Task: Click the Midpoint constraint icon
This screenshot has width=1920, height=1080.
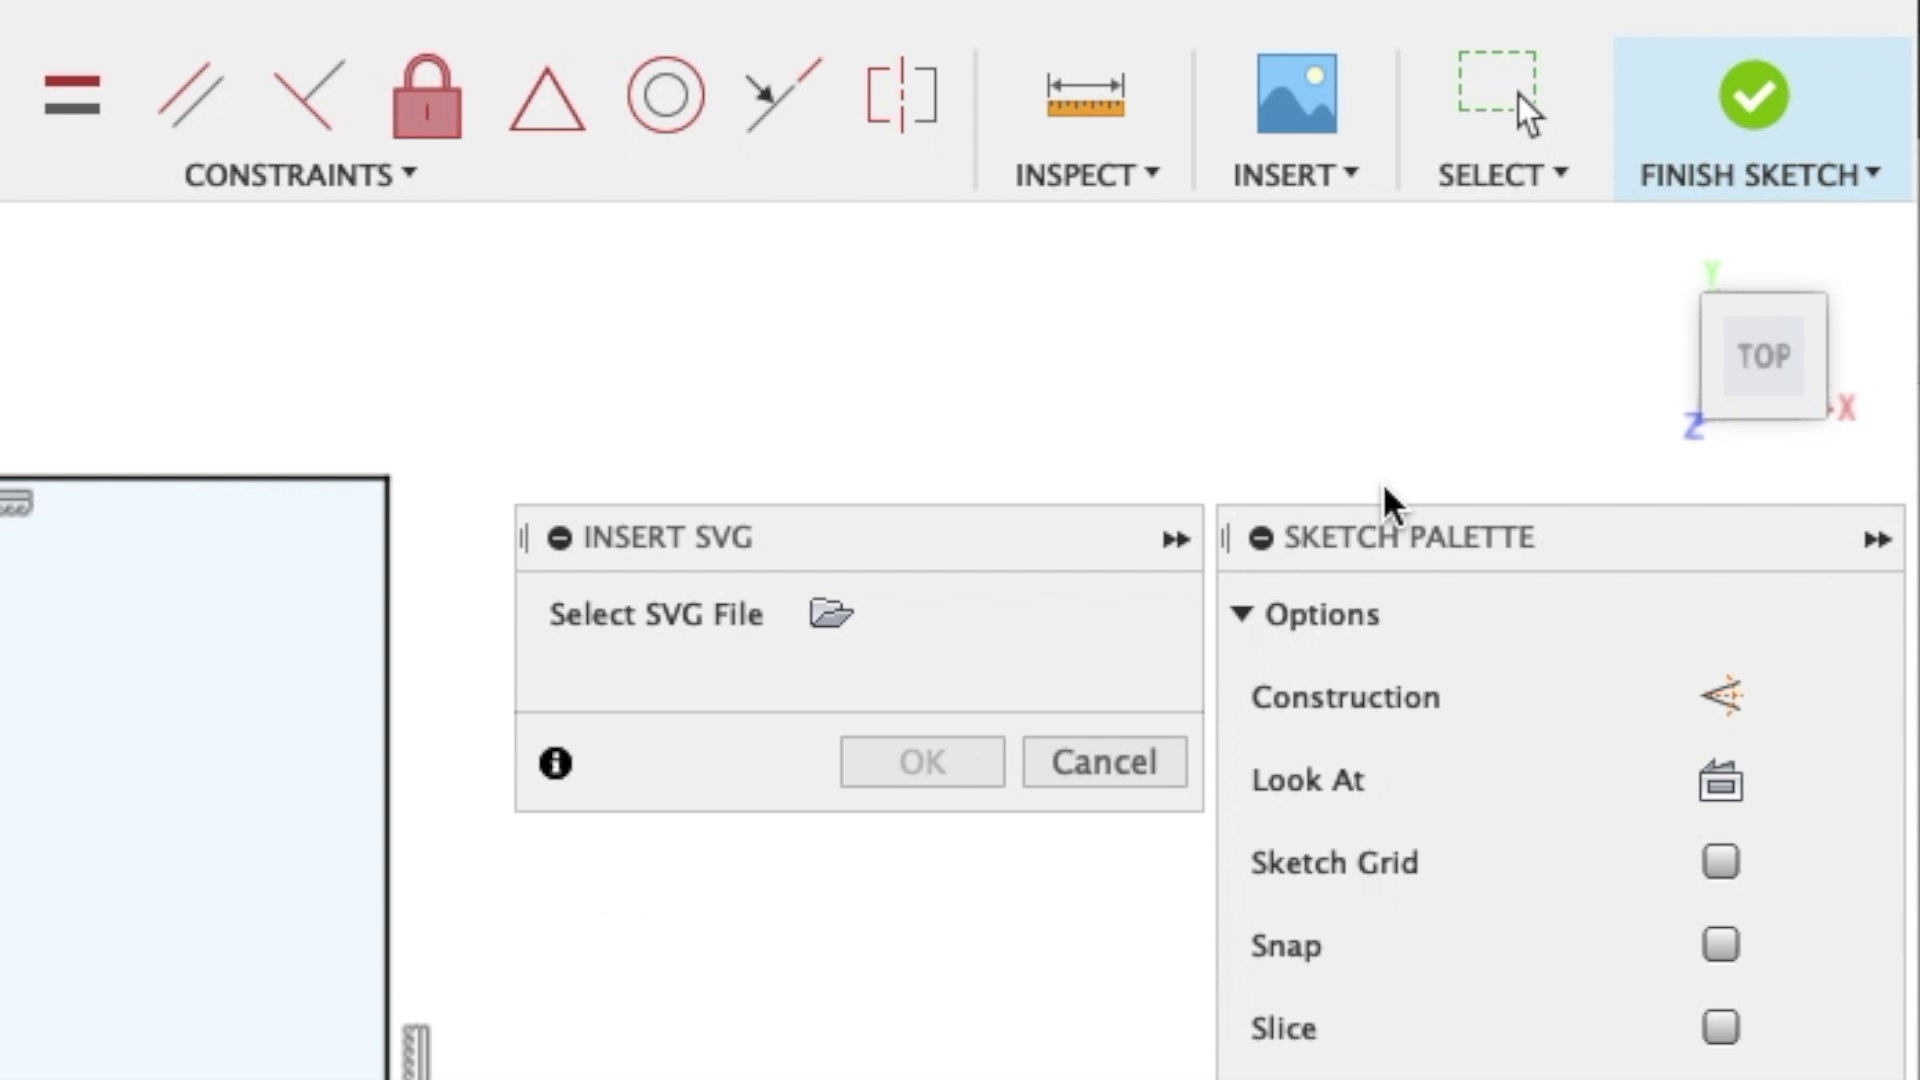Action: coord(783,95)
